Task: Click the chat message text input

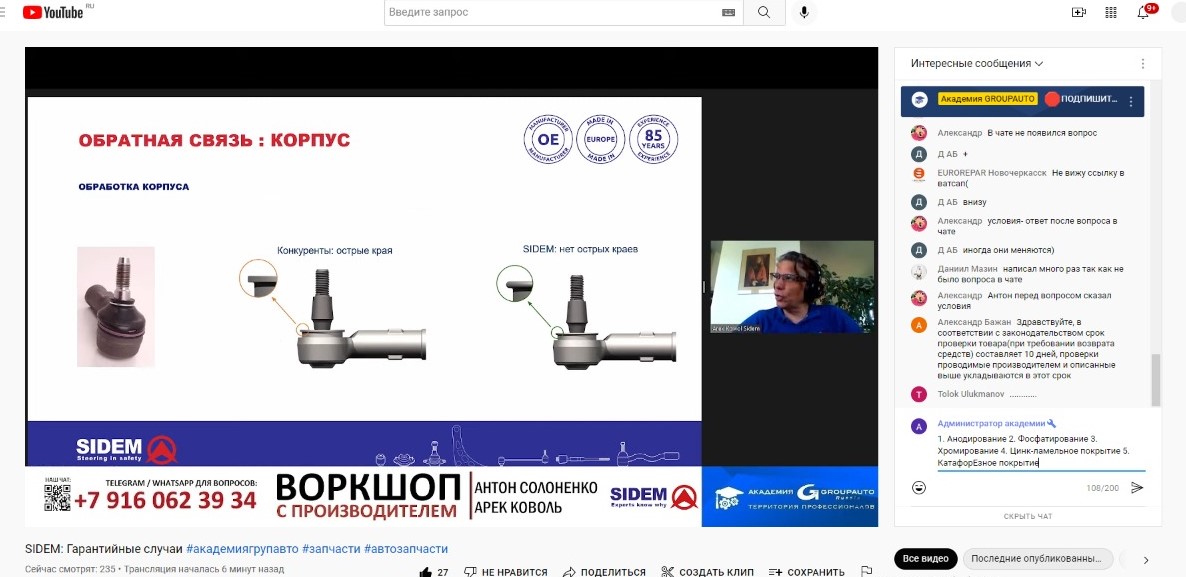Action: (1041, 451)
